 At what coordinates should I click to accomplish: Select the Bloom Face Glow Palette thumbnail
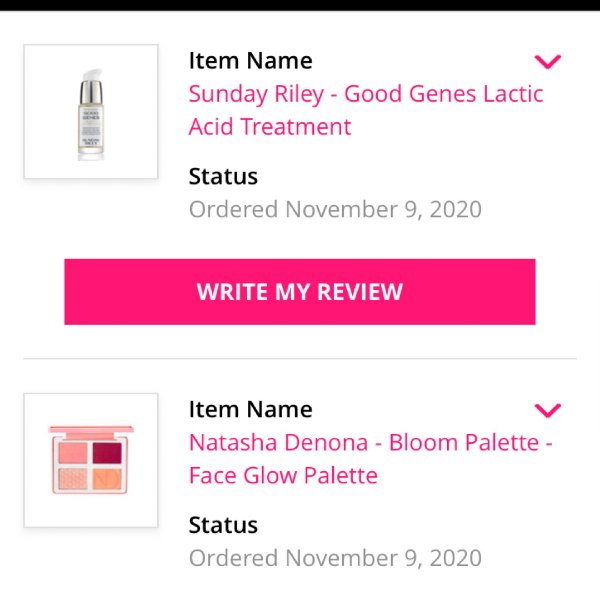tap(91, 460)
